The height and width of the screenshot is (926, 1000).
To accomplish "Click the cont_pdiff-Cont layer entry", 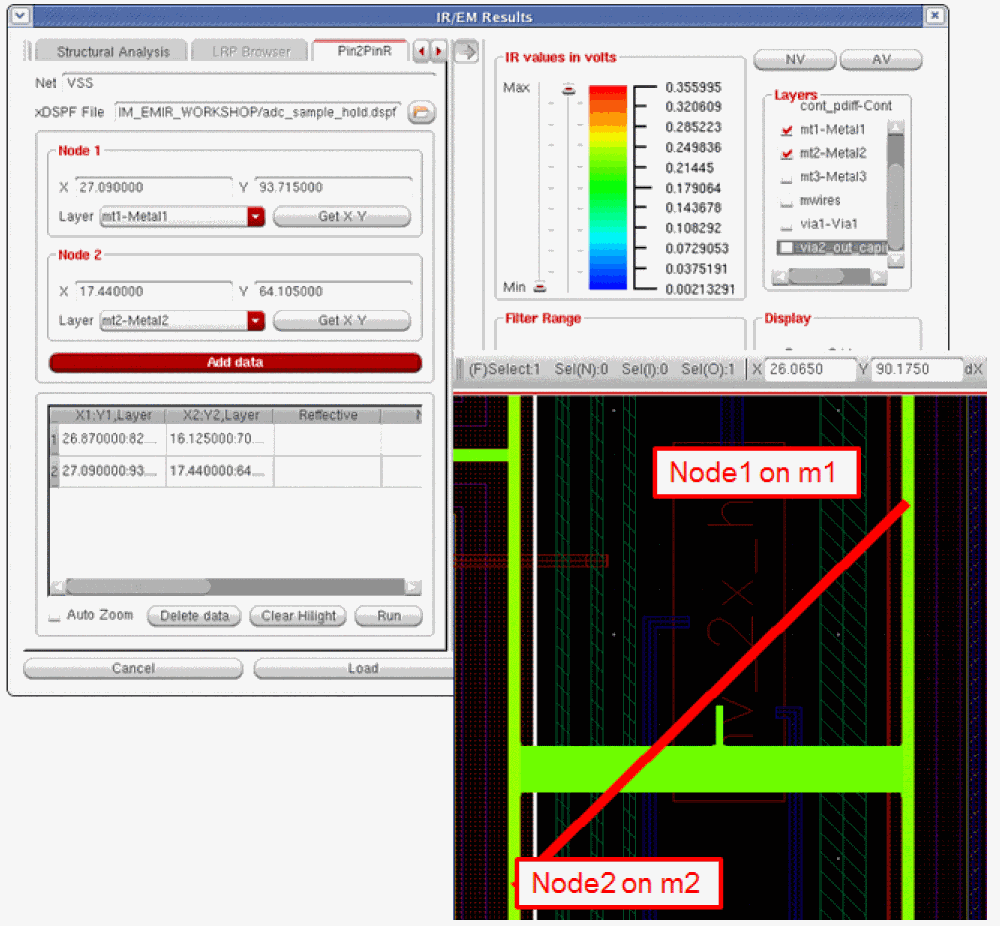I will (x=846, y=107).
